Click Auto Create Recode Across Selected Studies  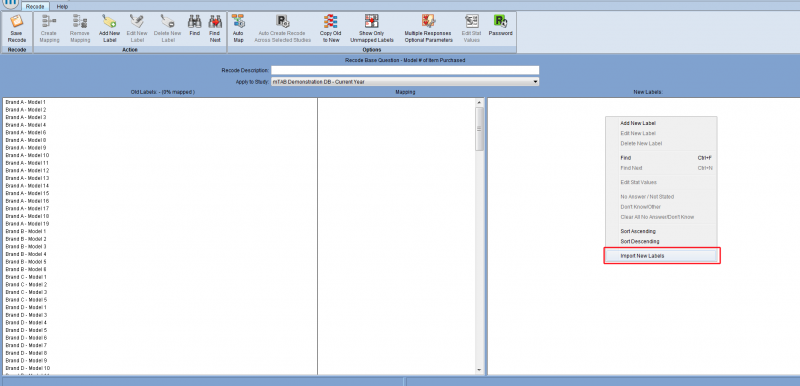283,29
